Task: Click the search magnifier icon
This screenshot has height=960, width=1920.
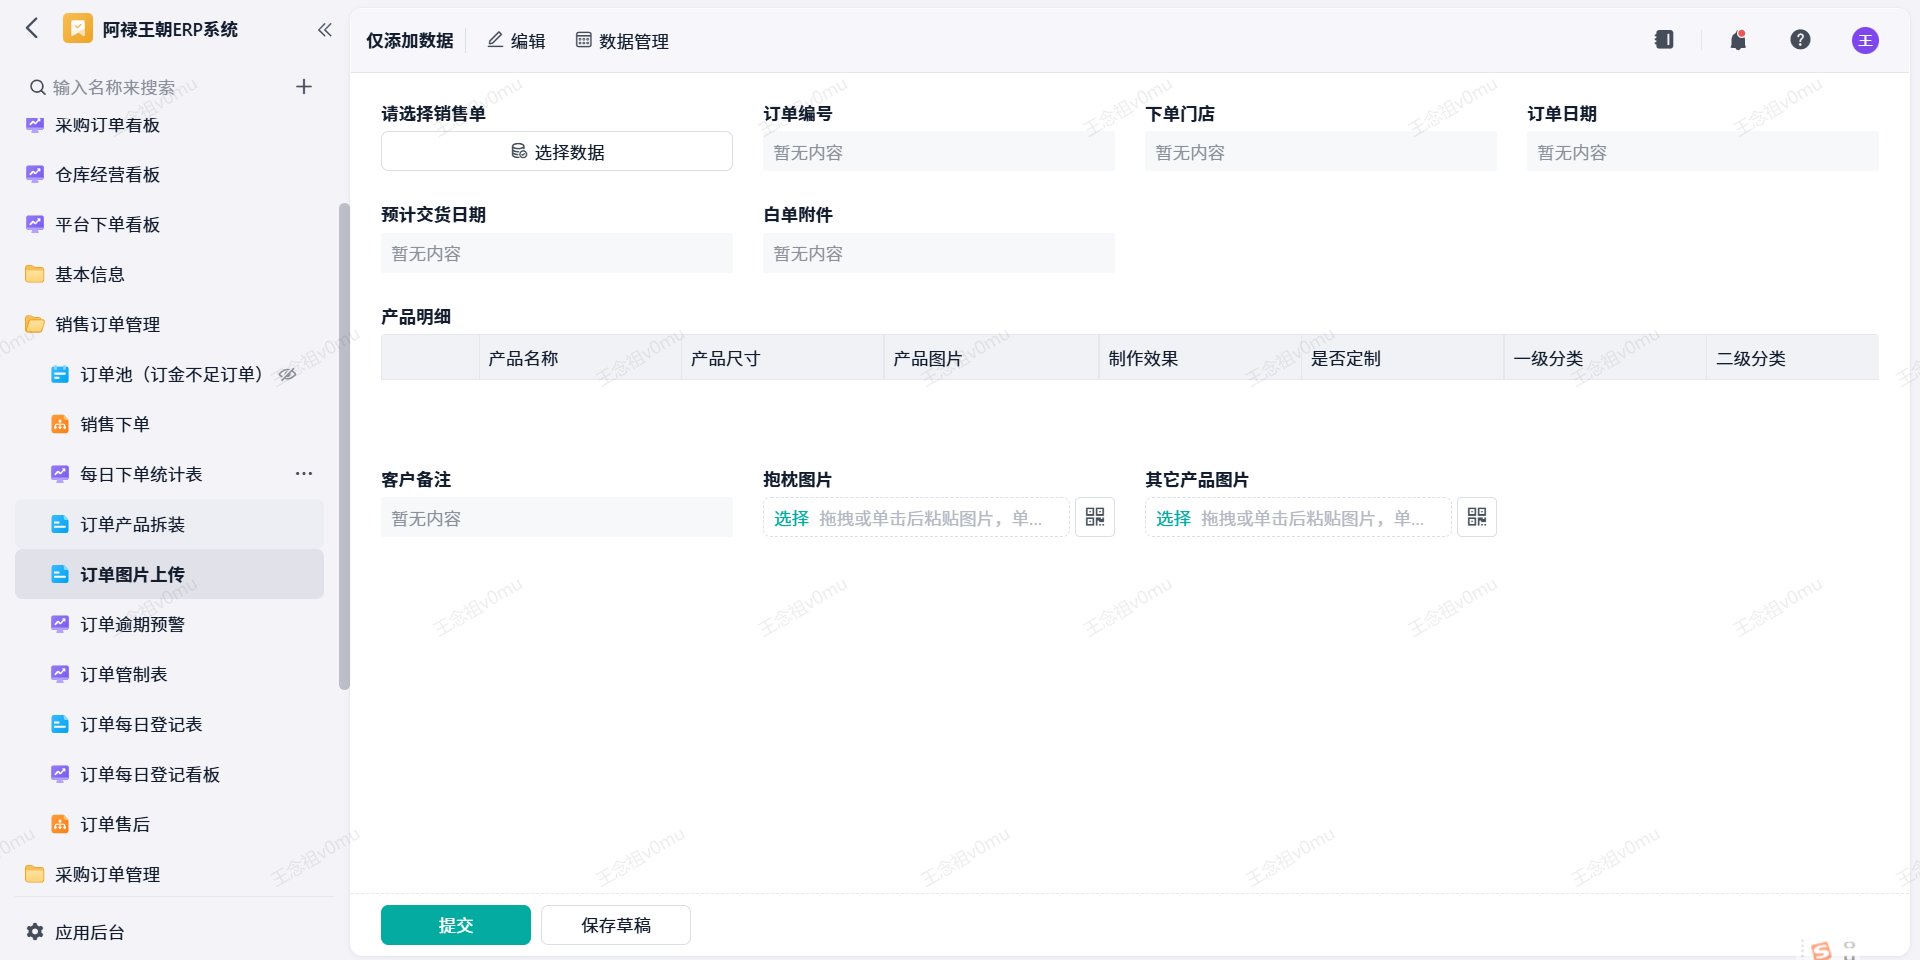Action: click(x=37, y=87)
